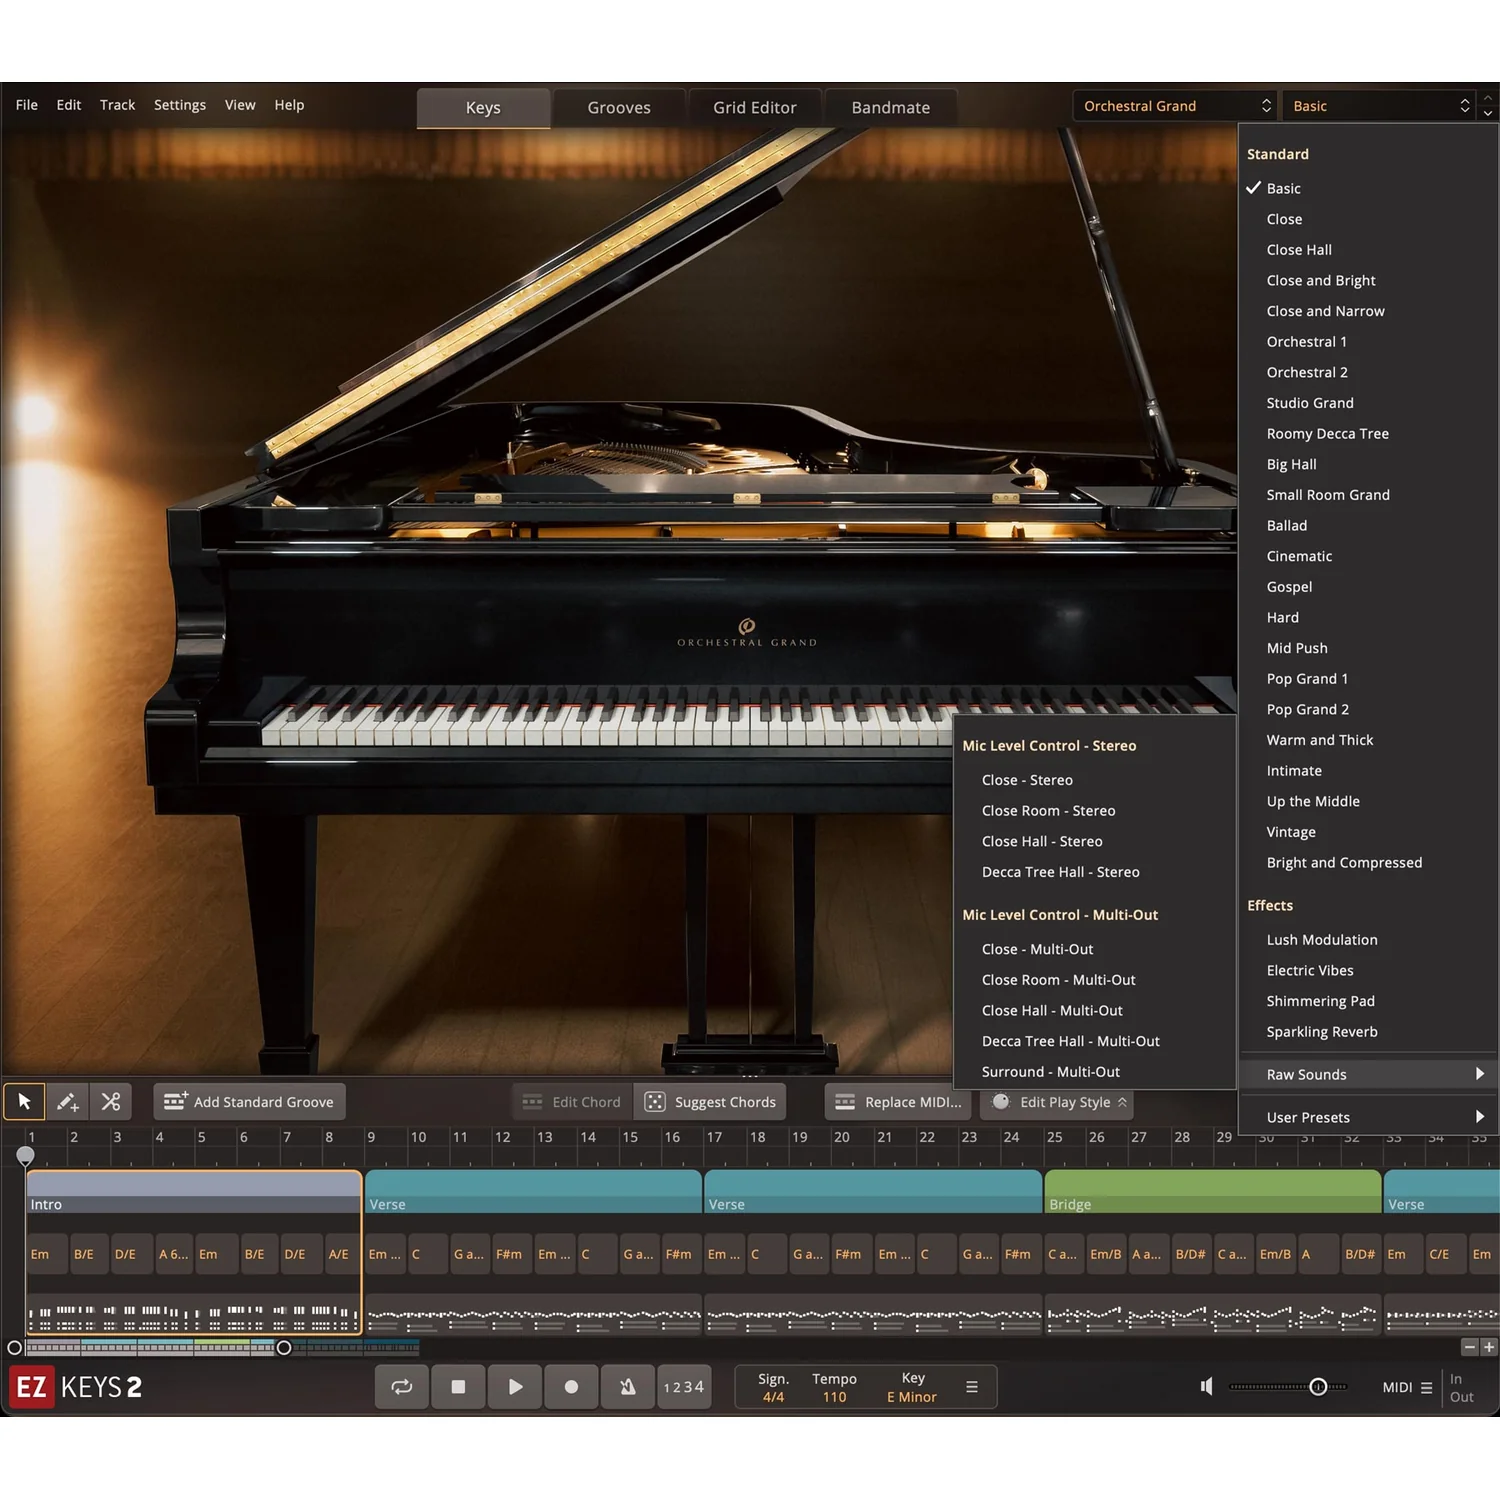Open the Basic preset dropdown
The image size is (1500, 1500).
pos(1381,106)
